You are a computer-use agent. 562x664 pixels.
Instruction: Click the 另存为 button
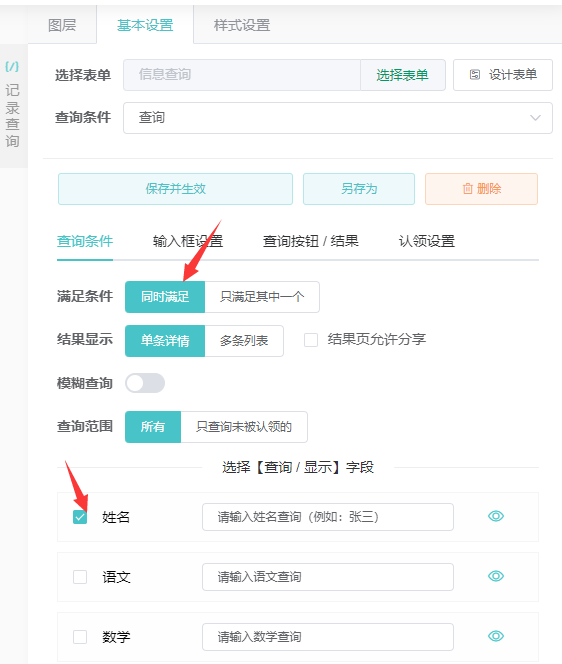pyautogui.click(x=359, y=189)
